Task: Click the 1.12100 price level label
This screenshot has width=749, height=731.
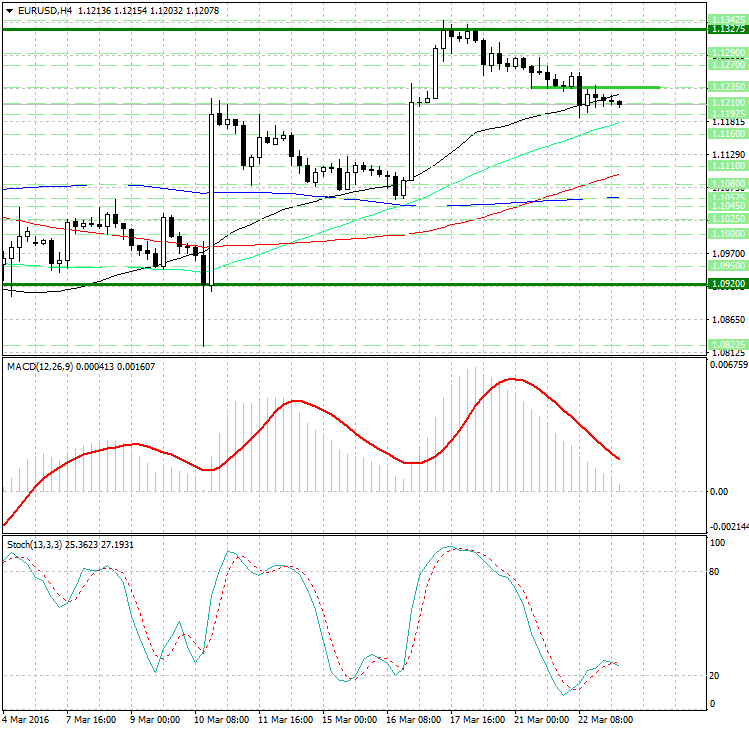Action: [x=728, y=102]
